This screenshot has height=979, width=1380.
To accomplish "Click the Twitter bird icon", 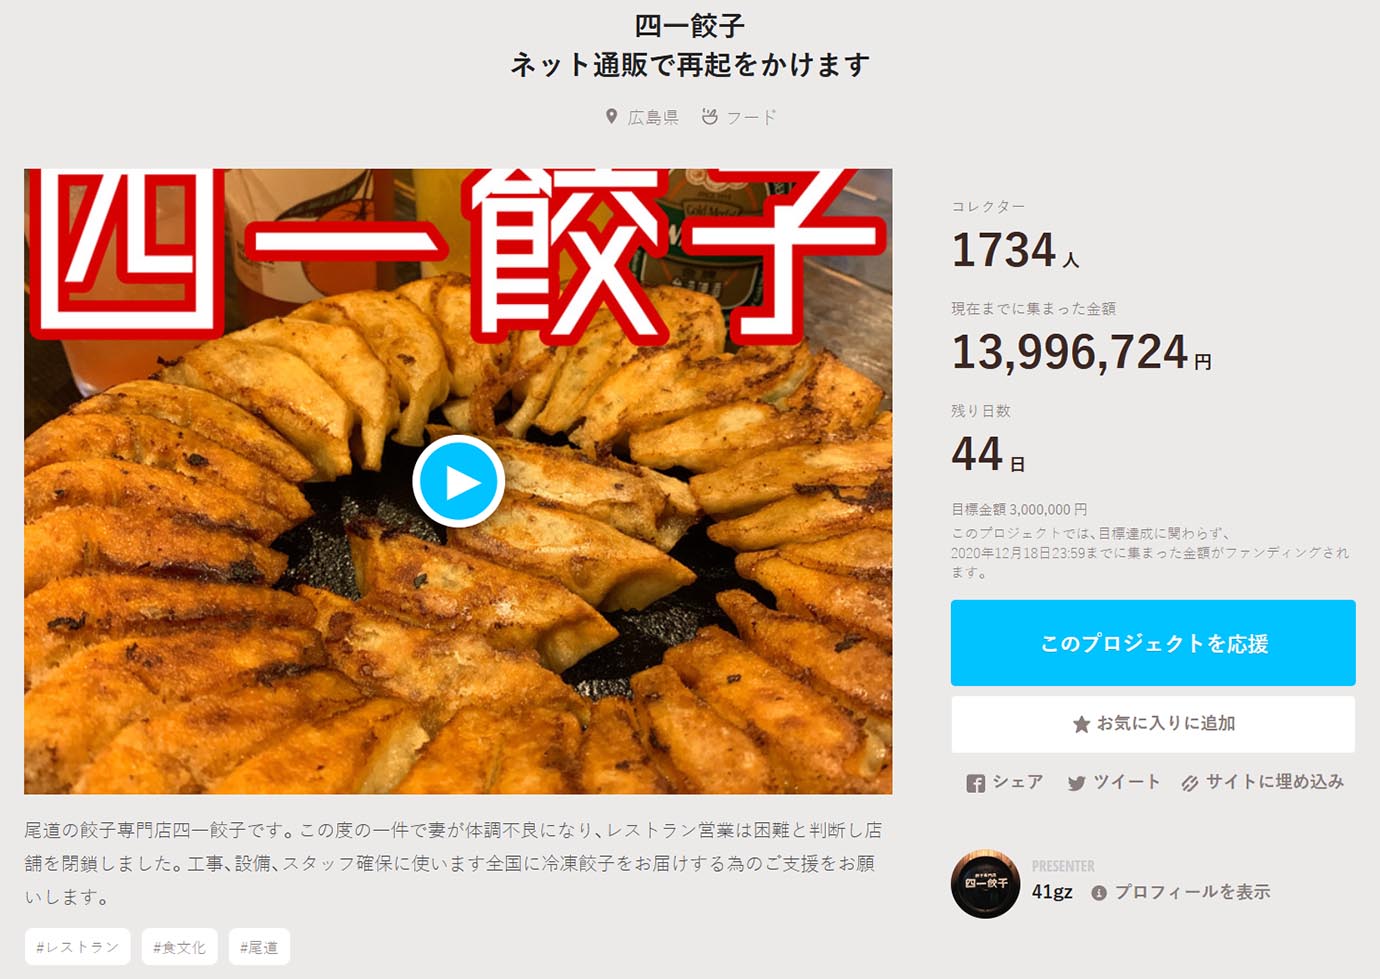I will (1076, 783).
